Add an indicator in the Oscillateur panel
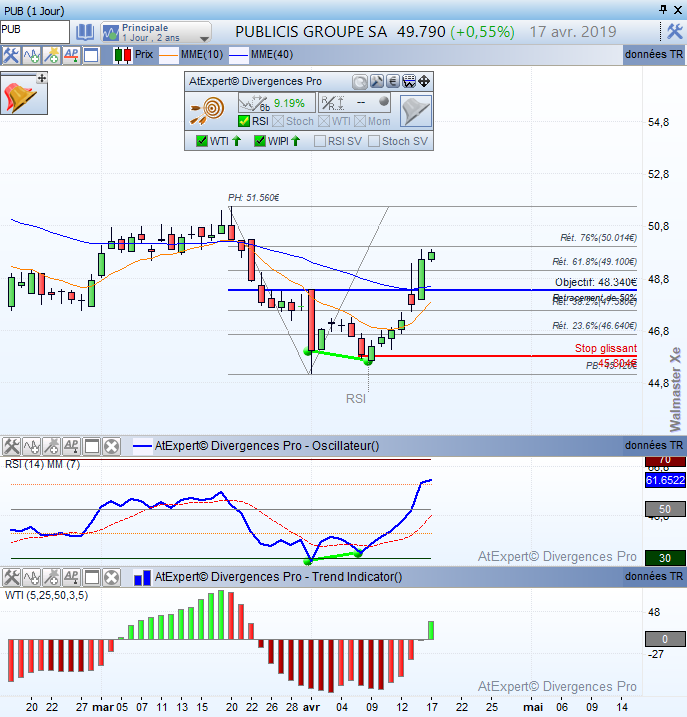This screenshot has width=687, height=717. coord(32,446)
